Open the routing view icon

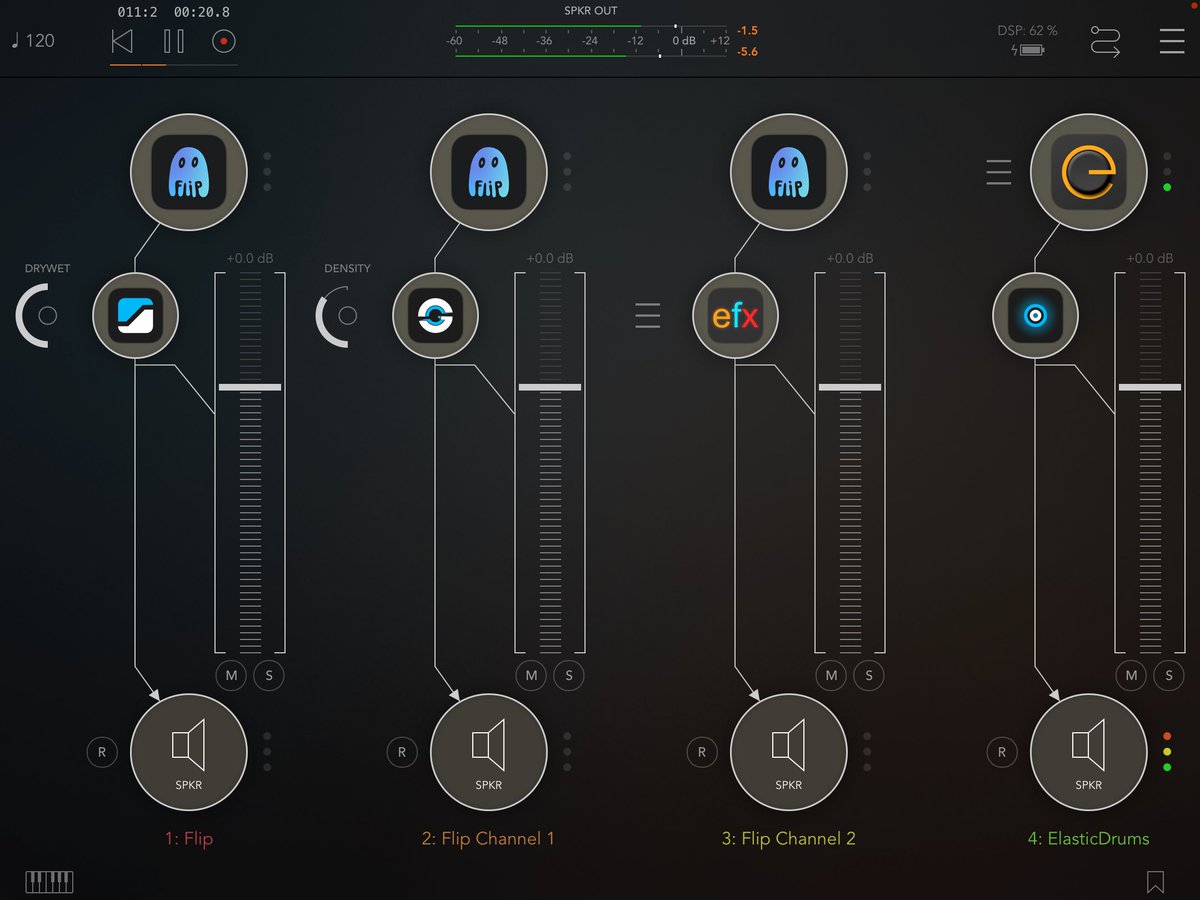[1105, 41]
